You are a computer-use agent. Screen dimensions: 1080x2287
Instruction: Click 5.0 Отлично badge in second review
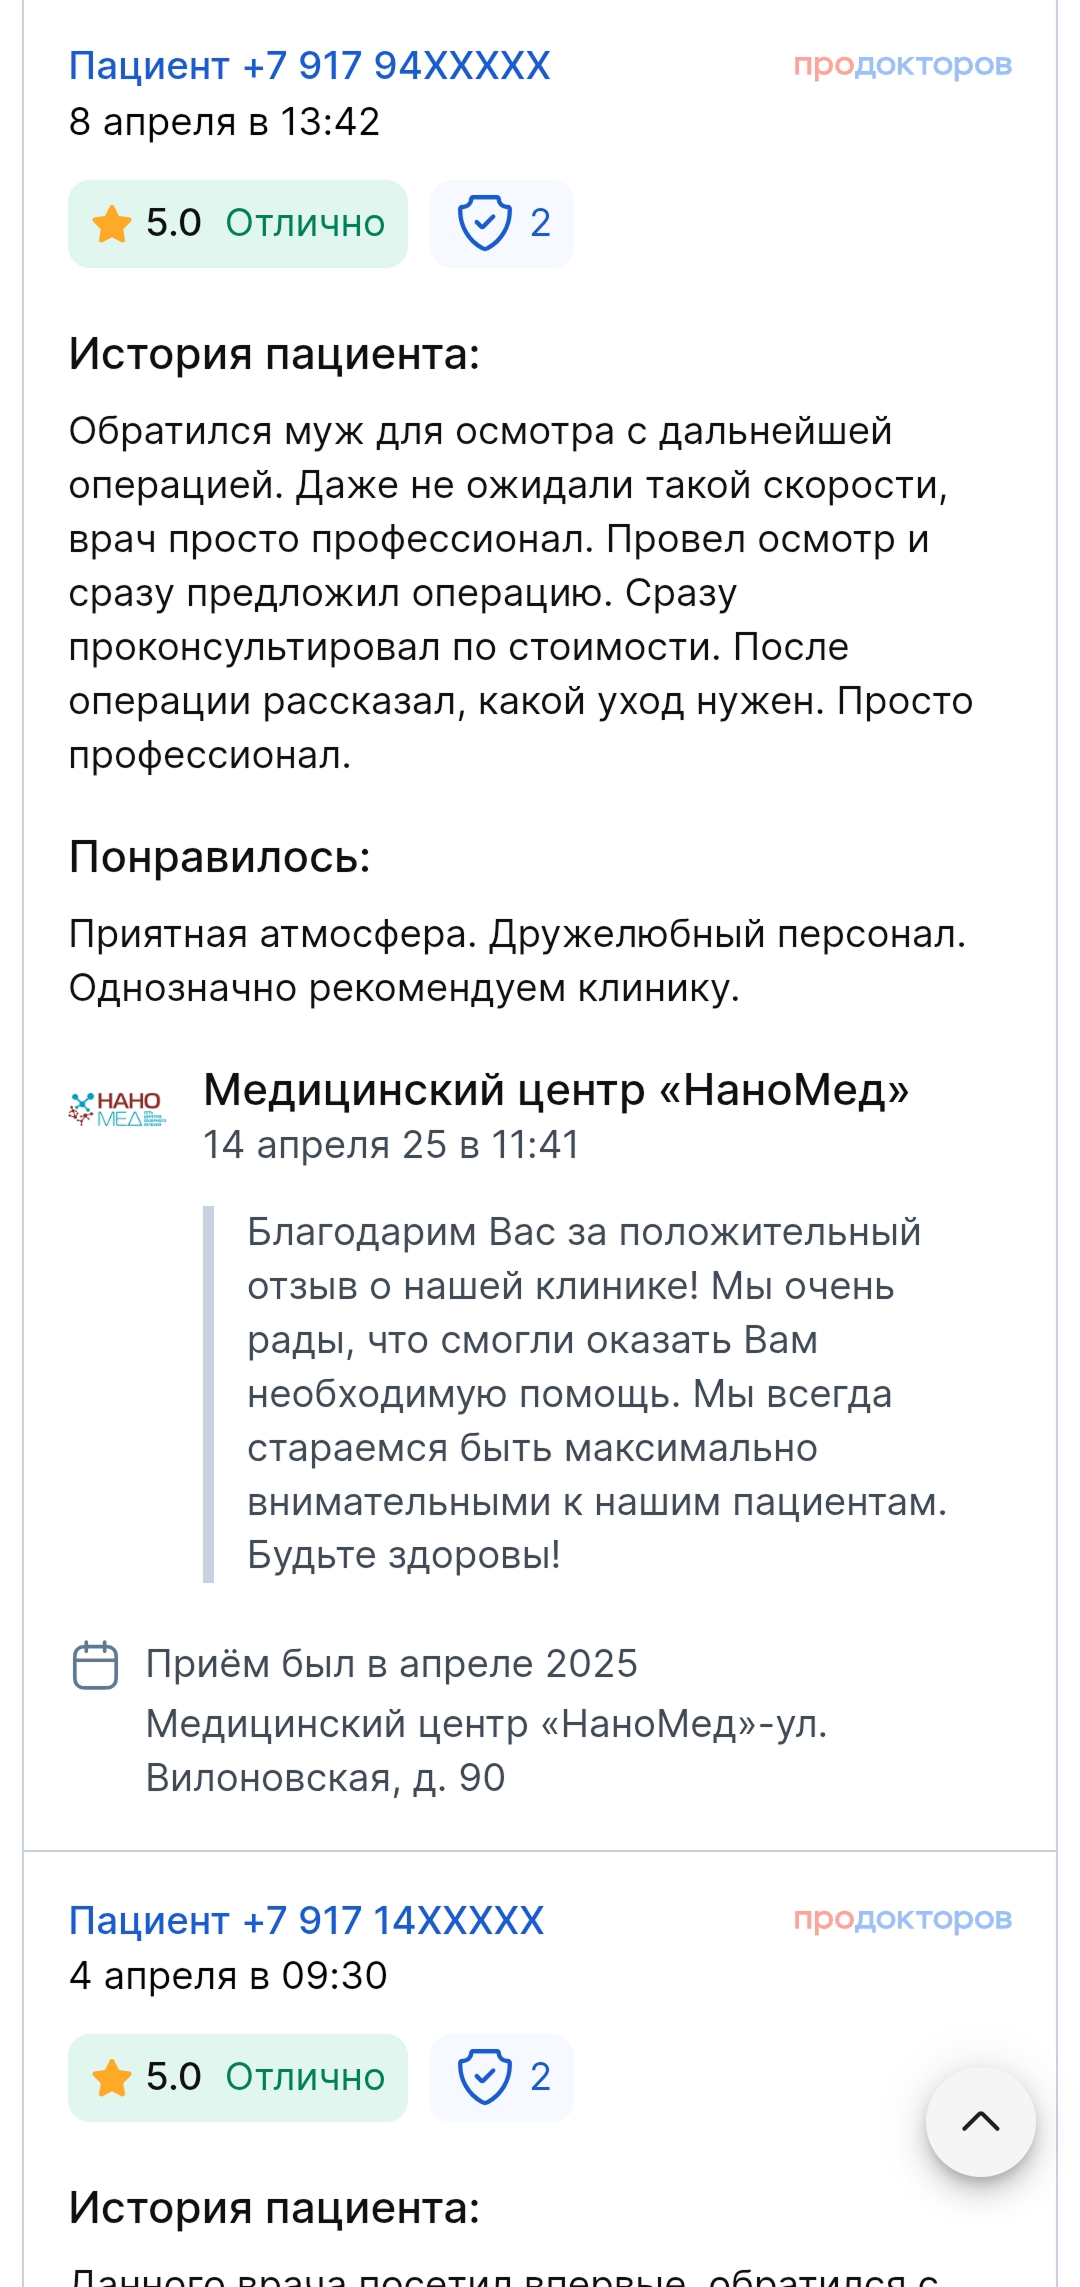(x=238, y=2077)
